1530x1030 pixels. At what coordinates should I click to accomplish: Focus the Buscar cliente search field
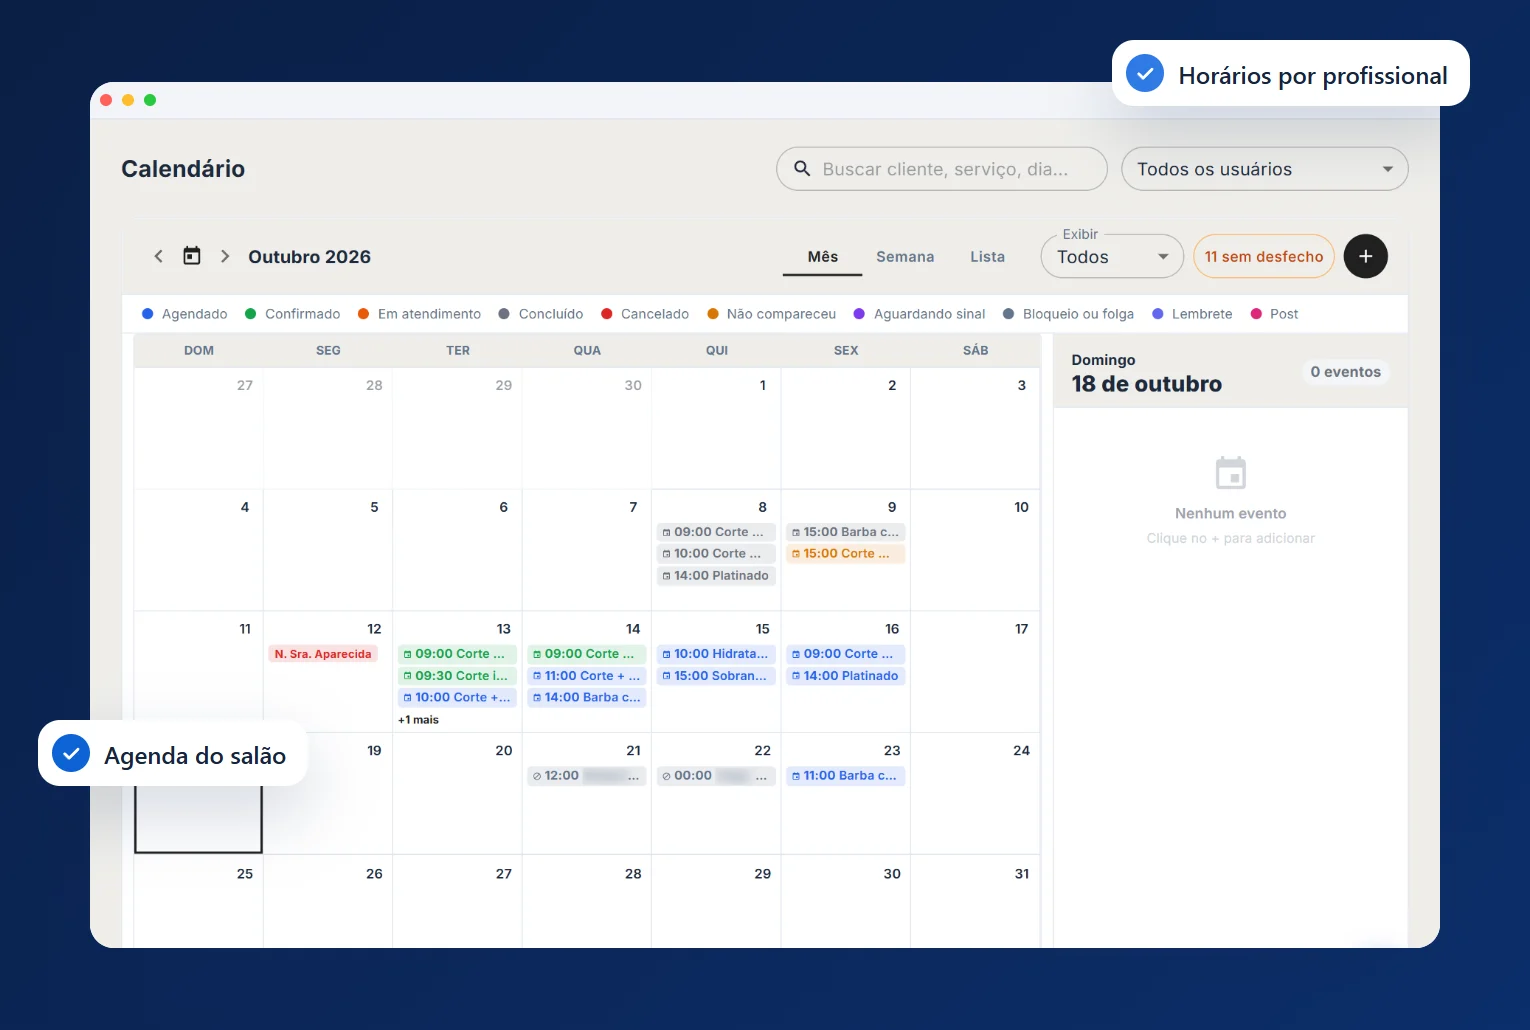[x=942, y=169]
